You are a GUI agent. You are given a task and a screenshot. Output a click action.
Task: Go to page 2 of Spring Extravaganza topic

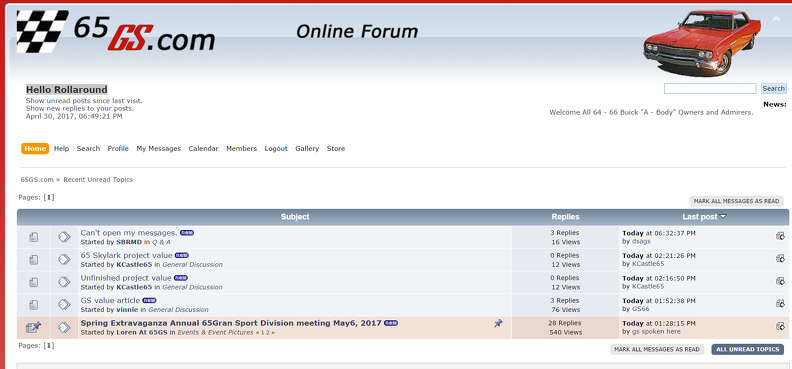268,333
